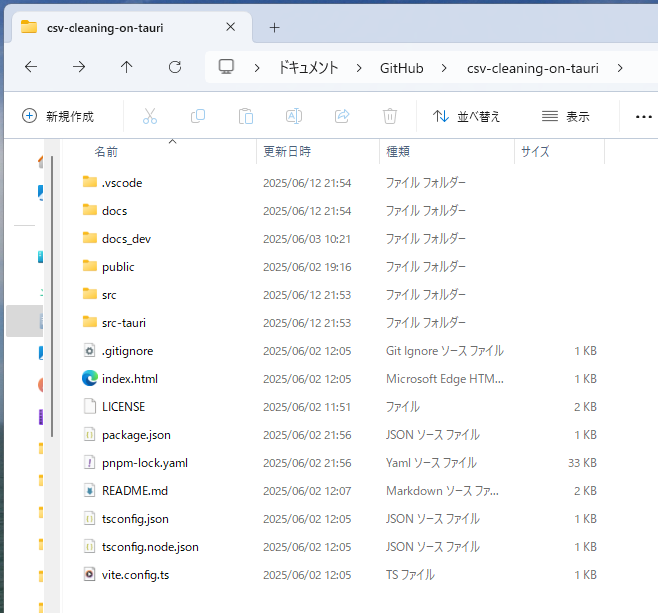Click the Cut scissors icon
The width and height of the screenshot is (658, 613).
pos(150,116)
